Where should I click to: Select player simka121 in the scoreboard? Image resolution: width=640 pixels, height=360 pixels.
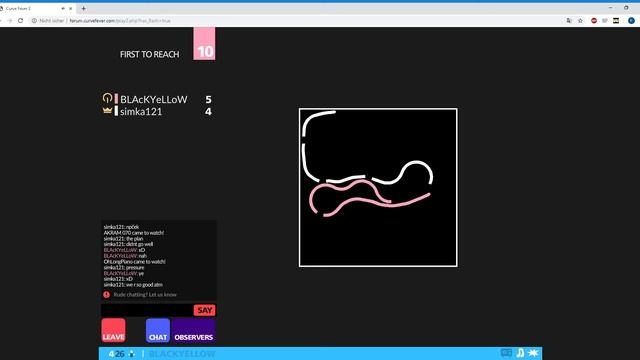click(141, 111)
